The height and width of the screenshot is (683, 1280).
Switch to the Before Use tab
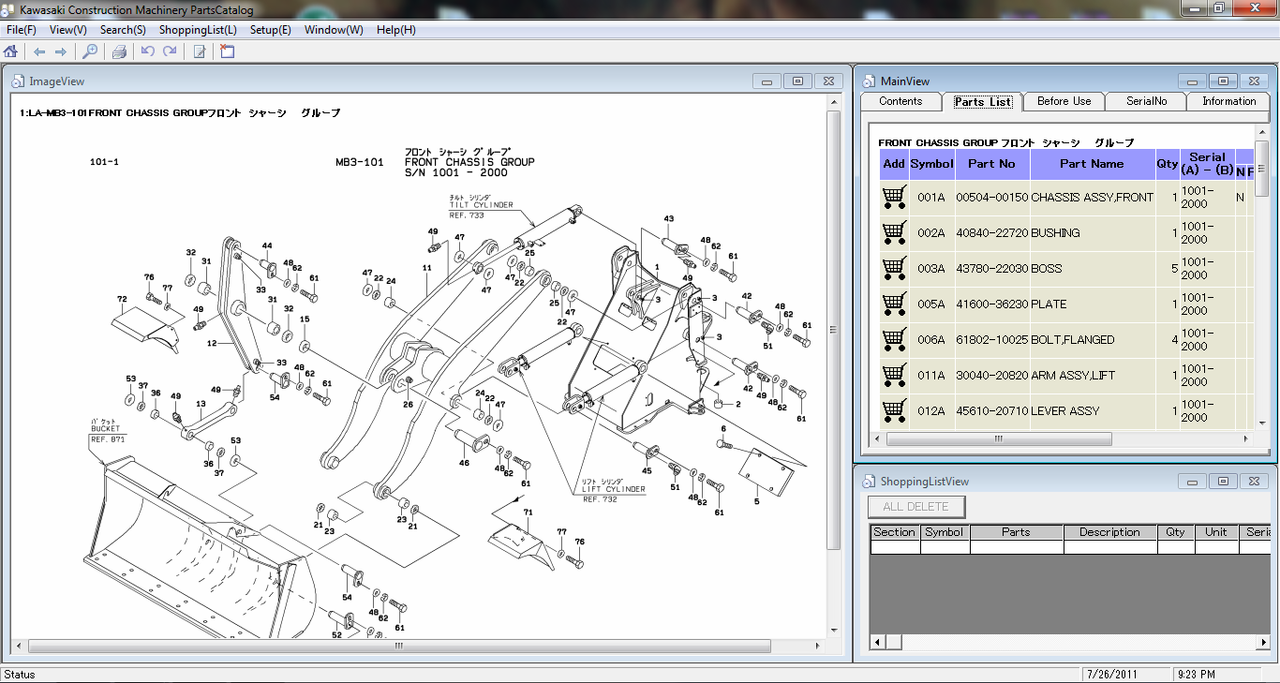[x=1064, y=101]
